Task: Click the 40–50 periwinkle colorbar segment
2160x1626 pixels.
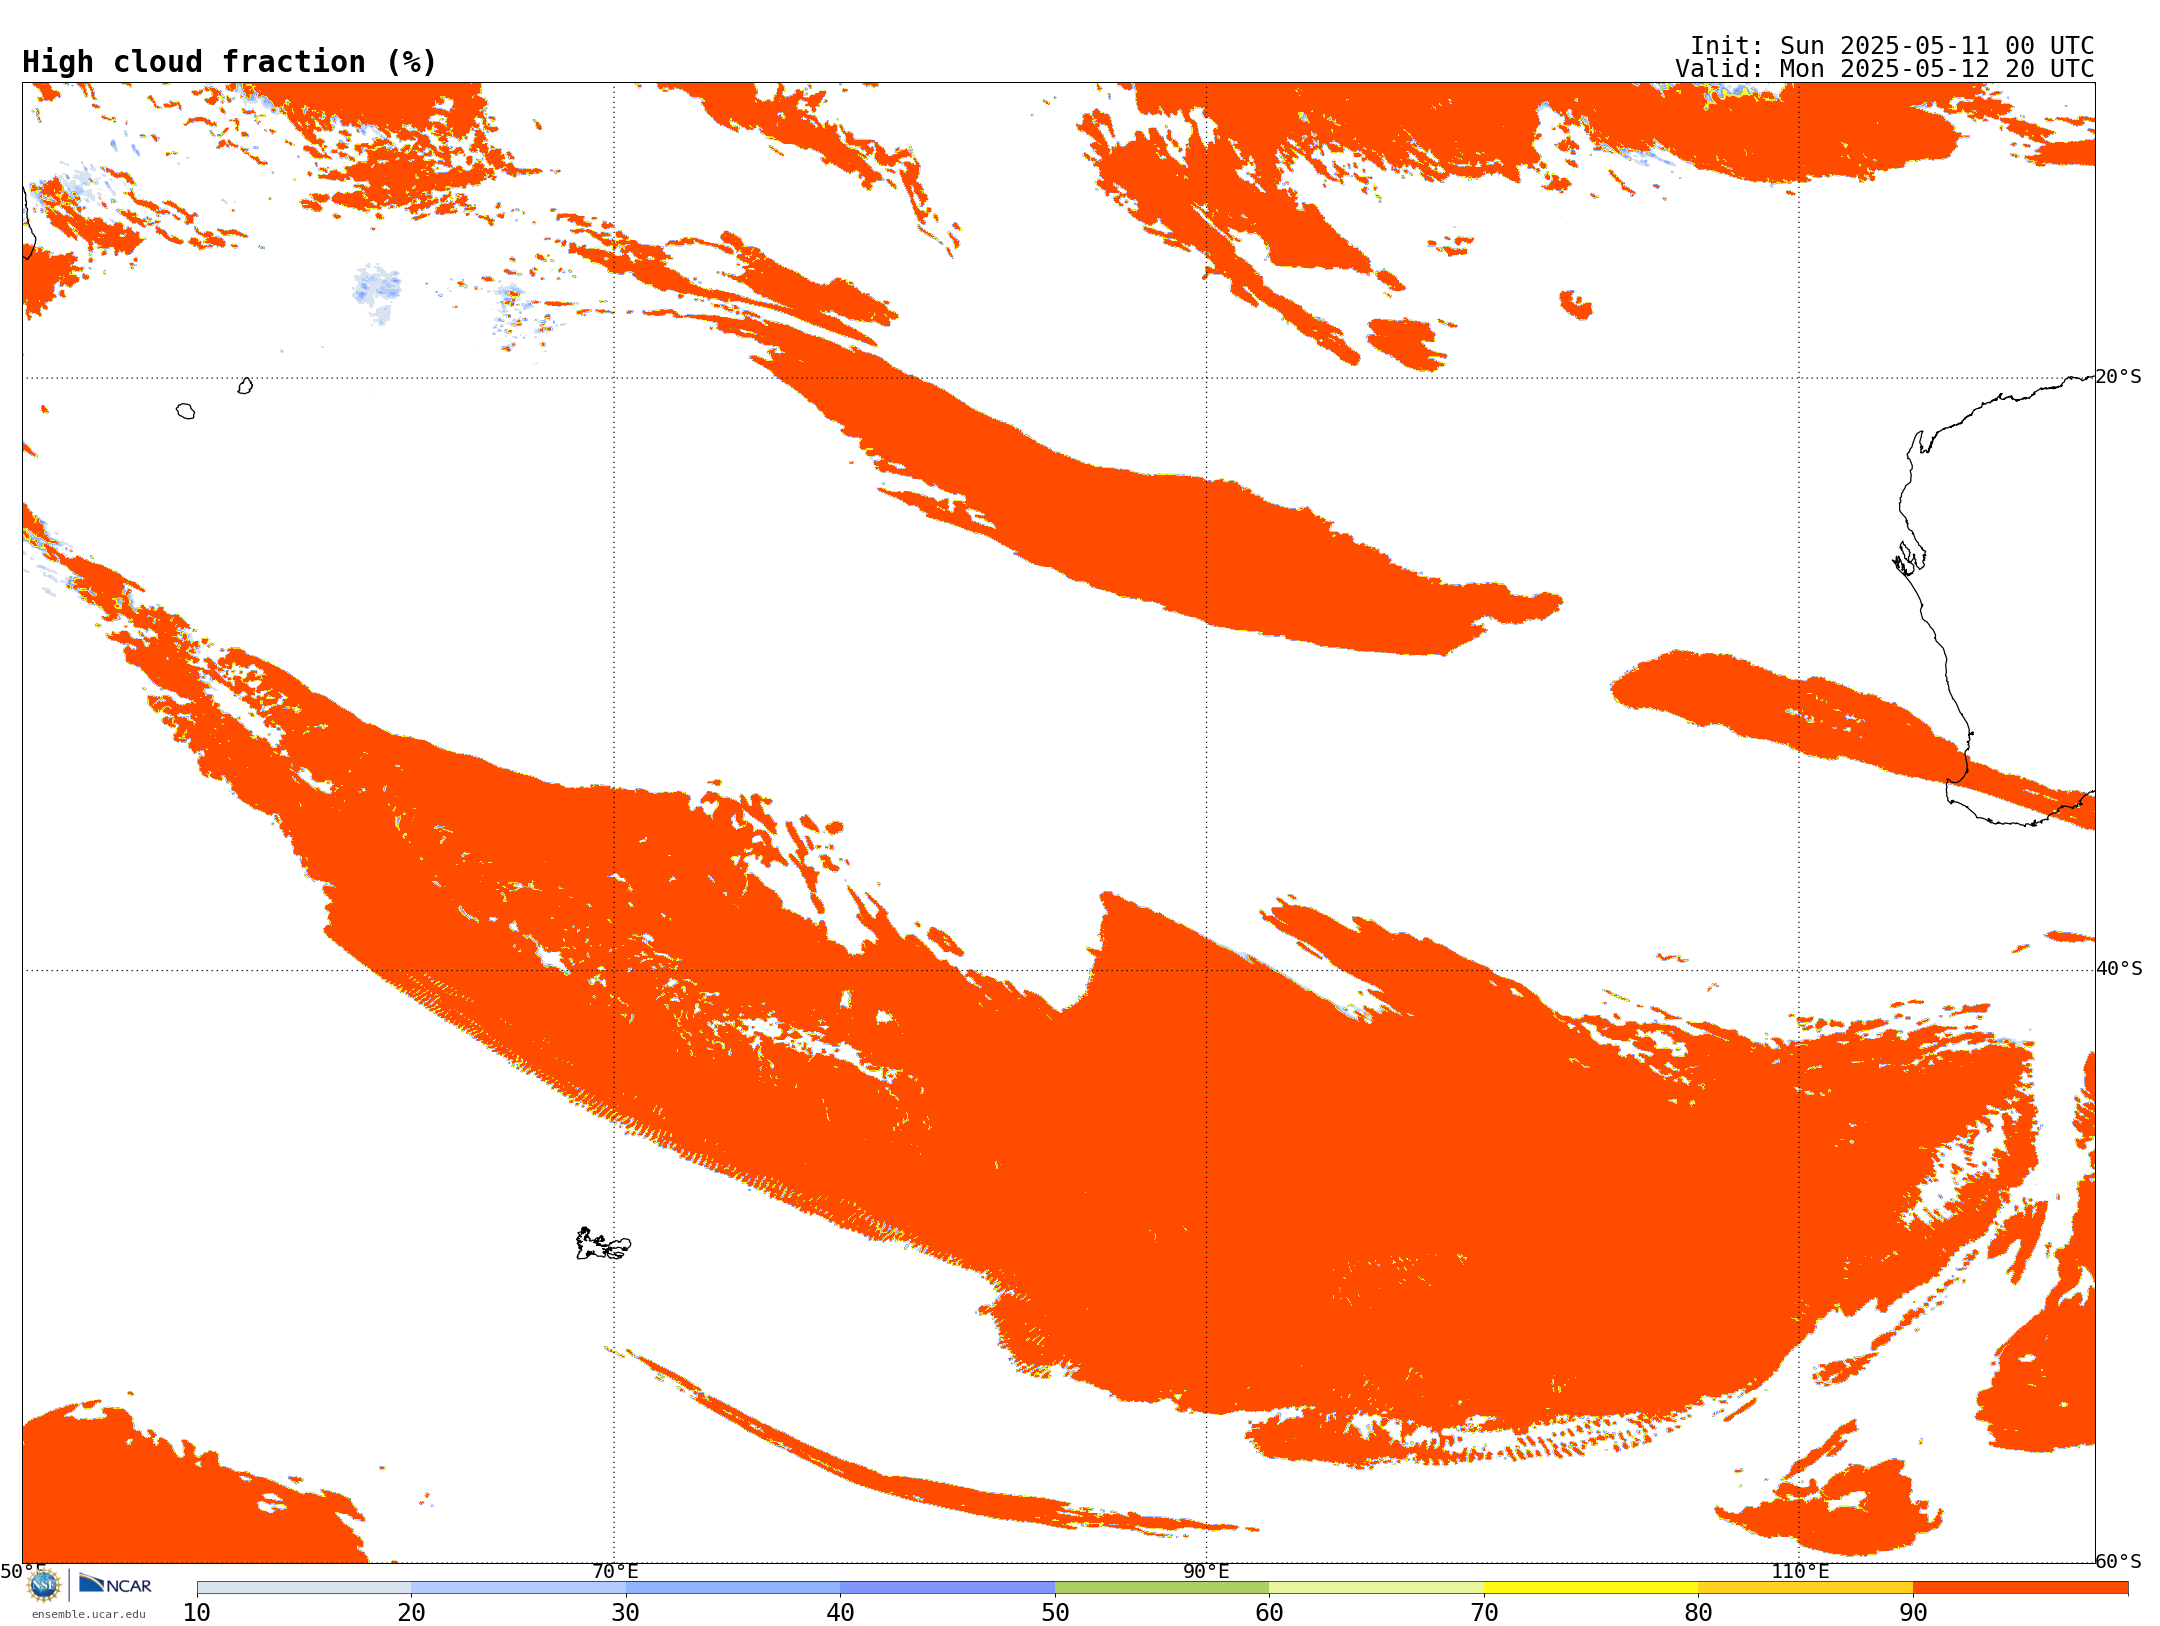Action: 947,1588
